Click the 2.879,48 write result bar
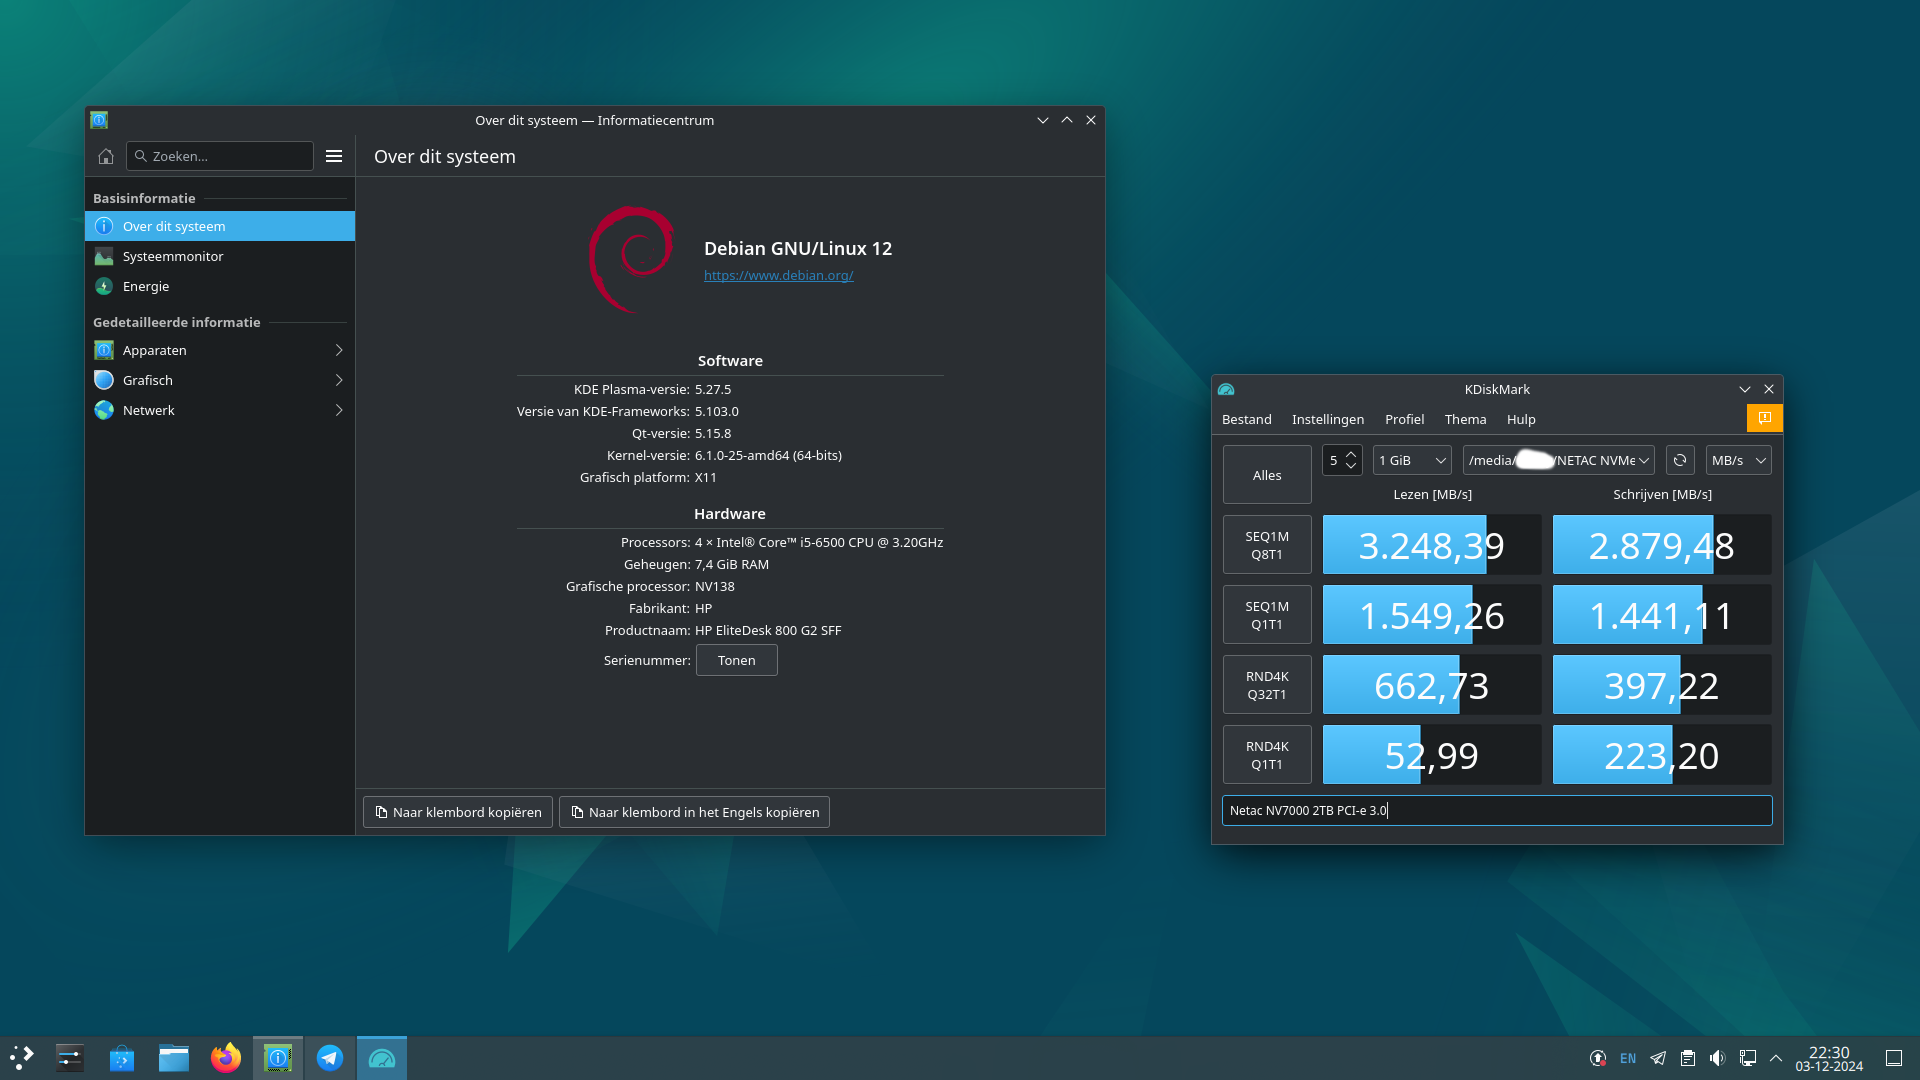The image size is (1920, 1080). 1662,545
